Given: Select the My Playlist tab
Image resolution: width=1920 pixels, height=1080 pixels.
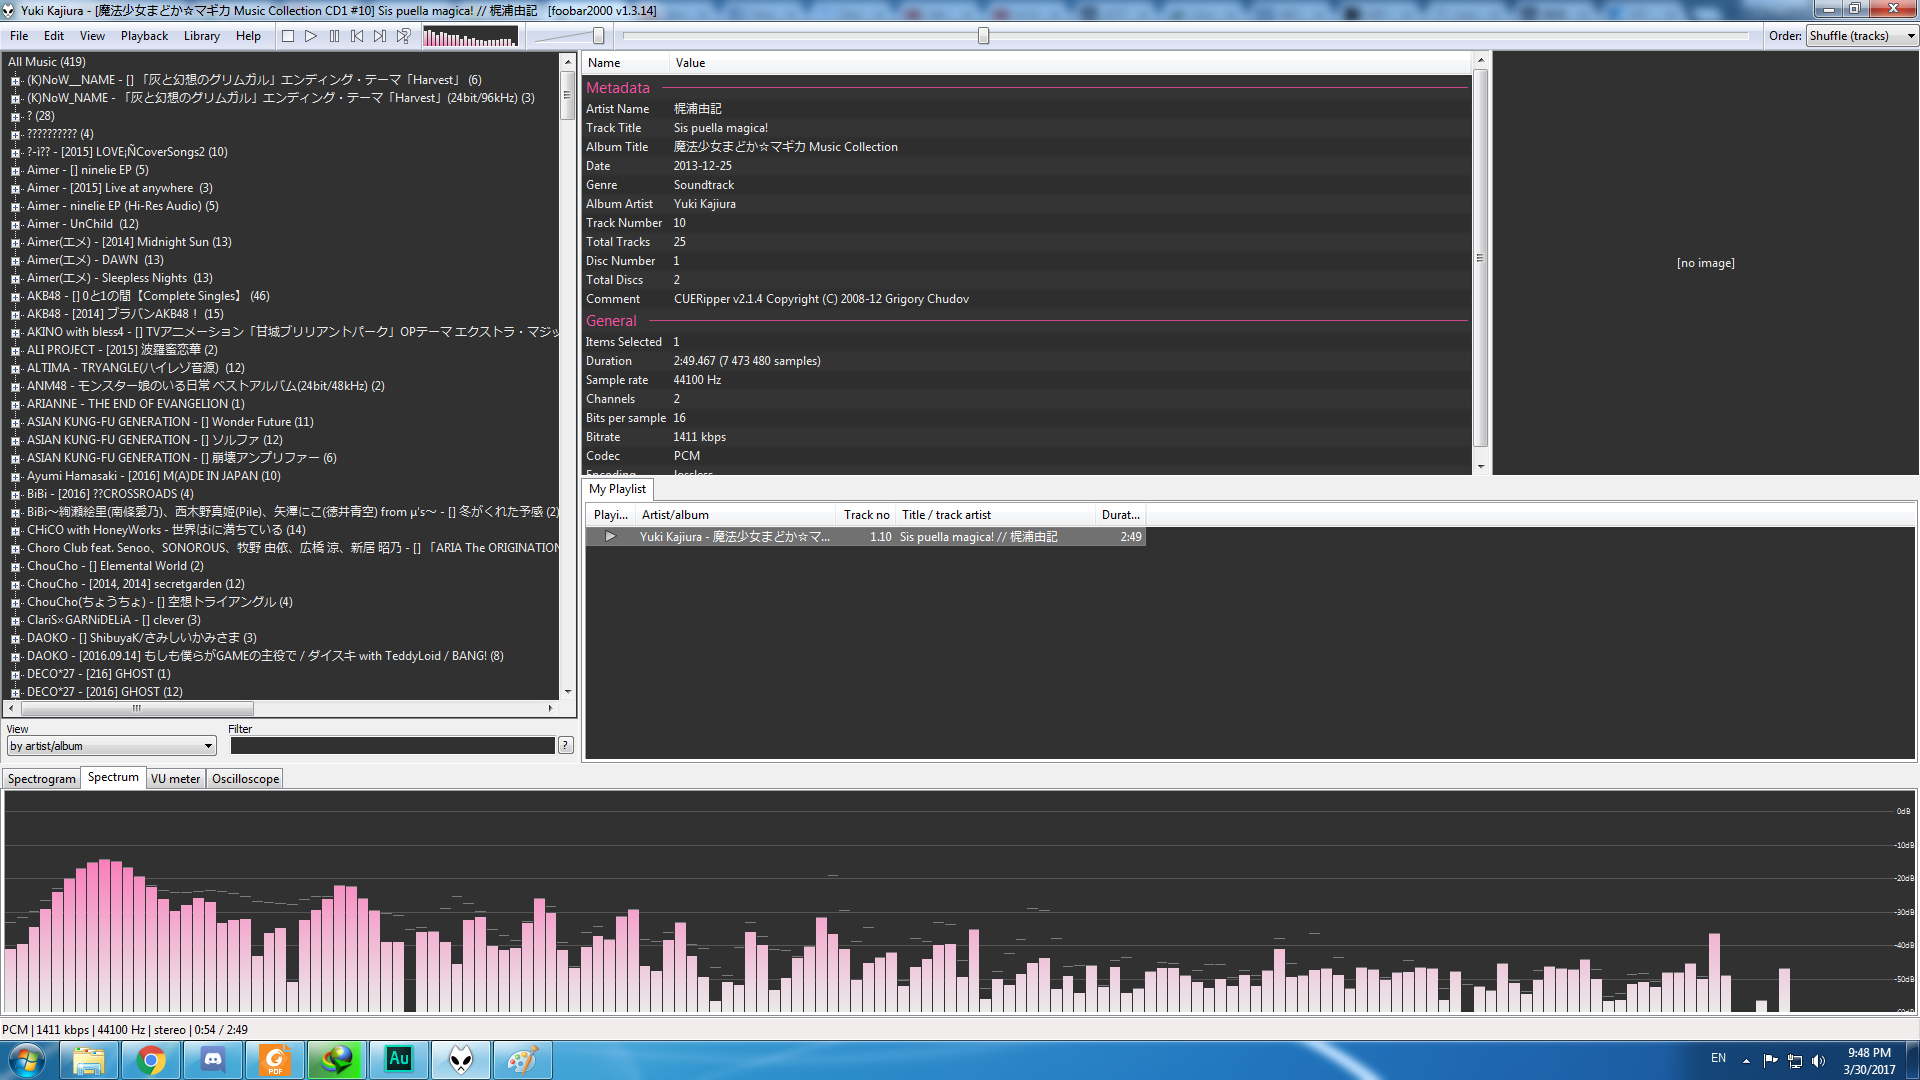Looking at the screenshot, I should coord(617,489).
